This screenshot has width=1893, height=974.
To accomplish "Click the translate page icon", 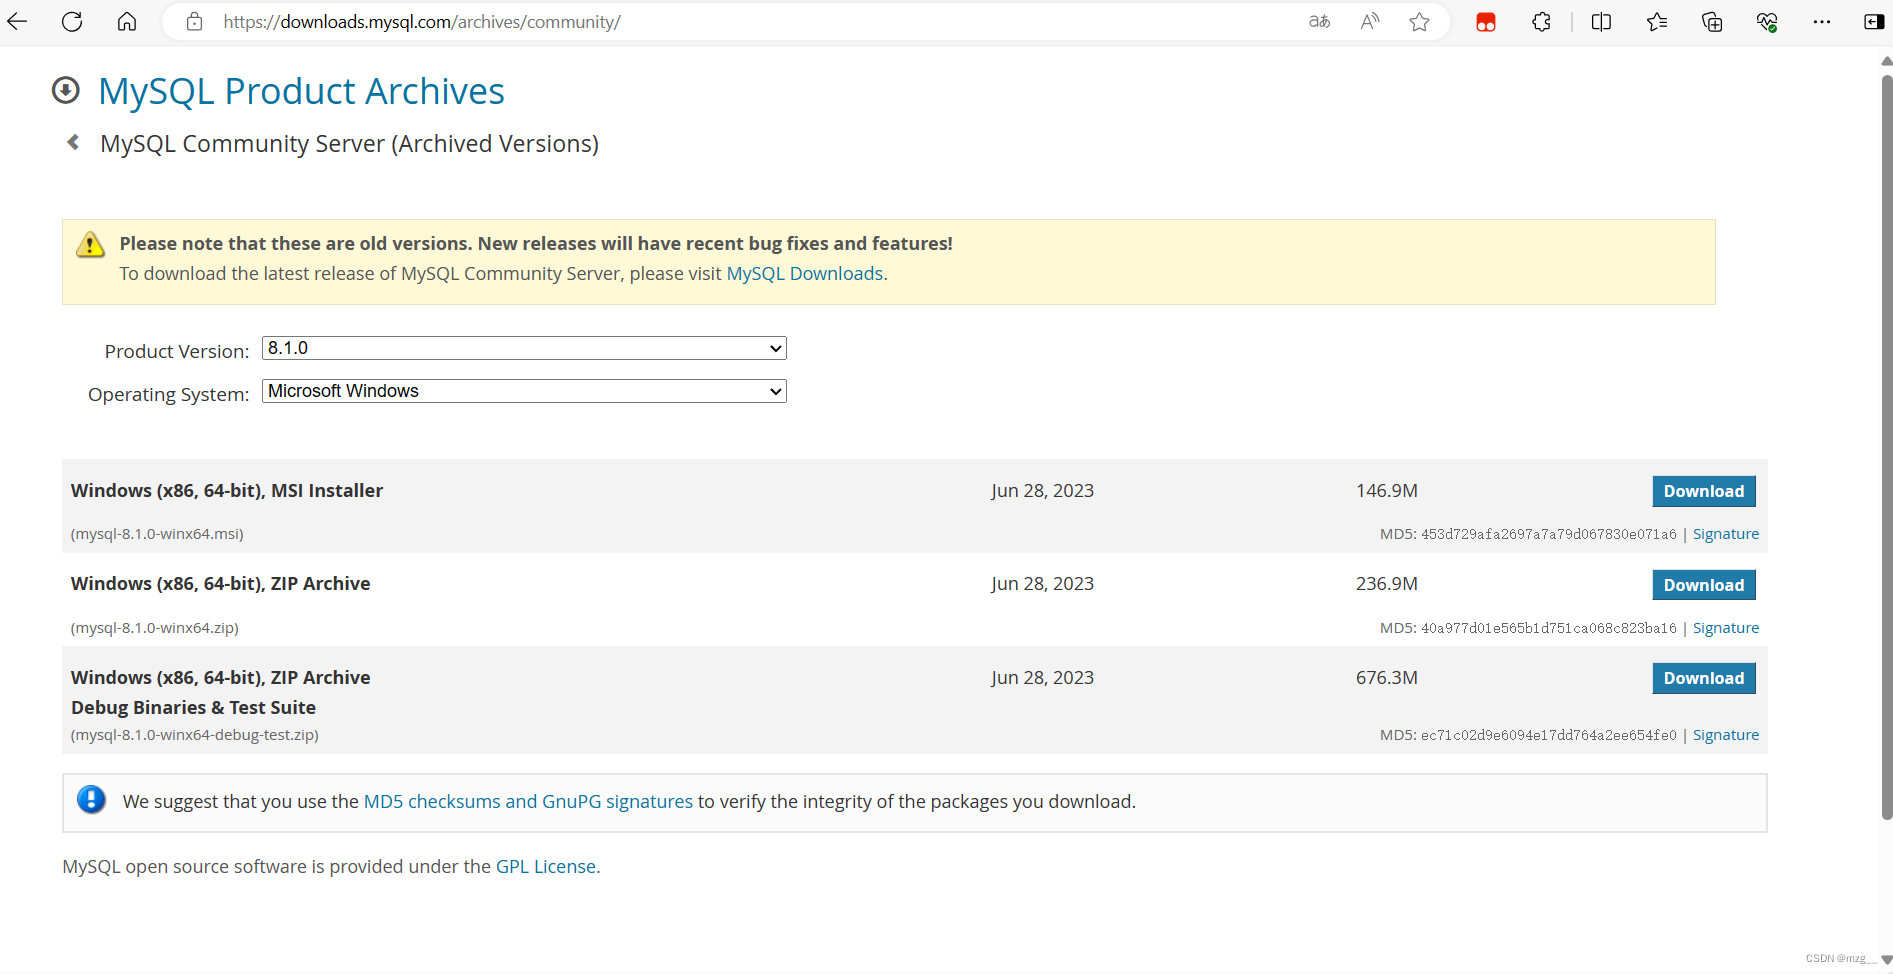I will [x=1319, y=21].
